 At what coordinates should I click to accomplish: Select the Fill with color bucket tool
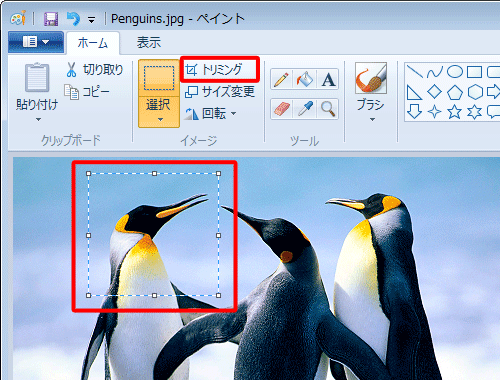tap(305, 79)
